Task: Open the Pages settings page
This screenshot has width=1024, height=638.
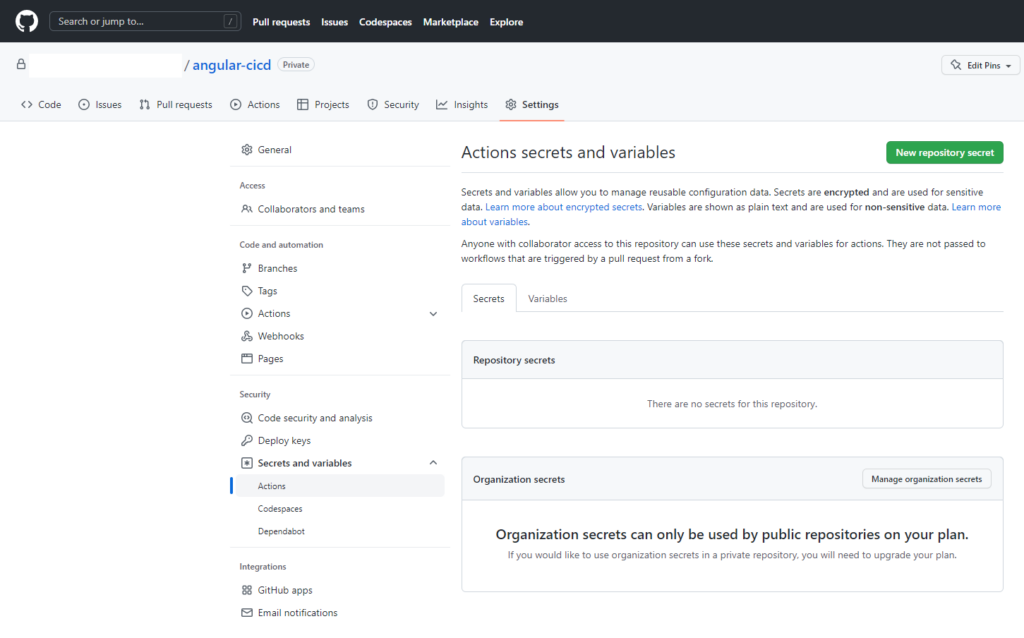Action: (270, 359)
